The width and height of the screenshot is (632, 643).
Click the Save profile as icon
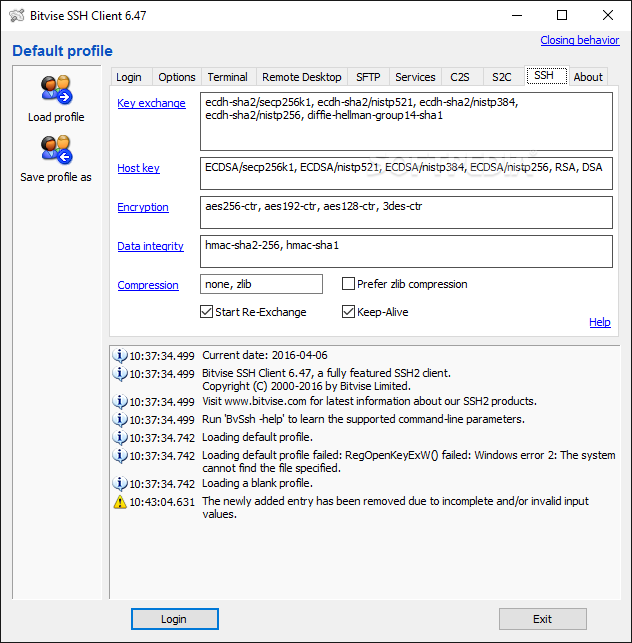click(x=56, y=149)
